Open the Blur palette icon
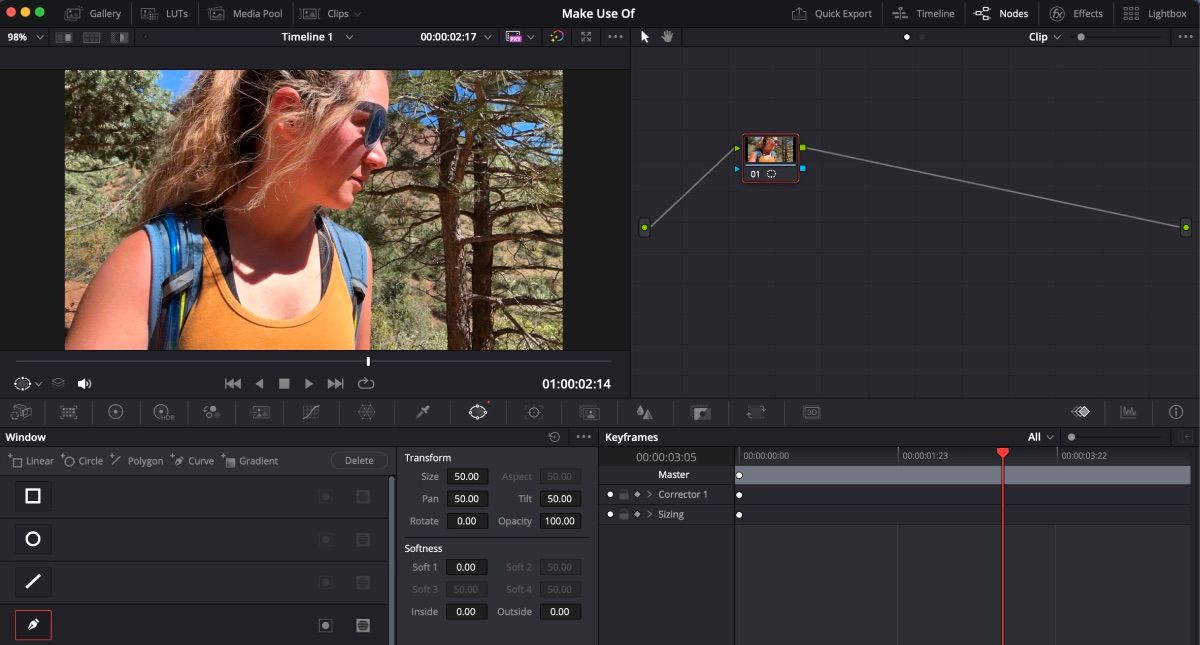The width and height of the screenshot is (1200, 645). (644, 412)
